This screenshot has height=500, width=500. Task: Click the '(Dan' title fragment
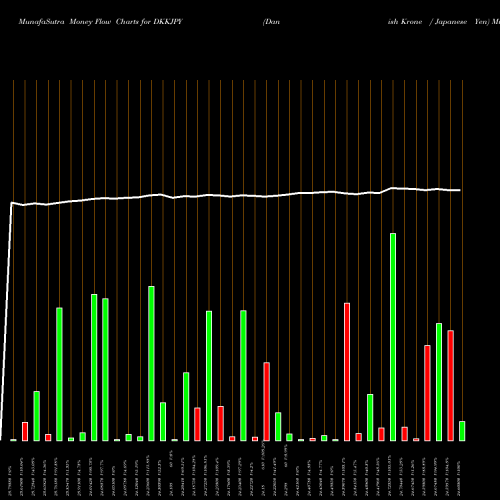click(271, 22)
